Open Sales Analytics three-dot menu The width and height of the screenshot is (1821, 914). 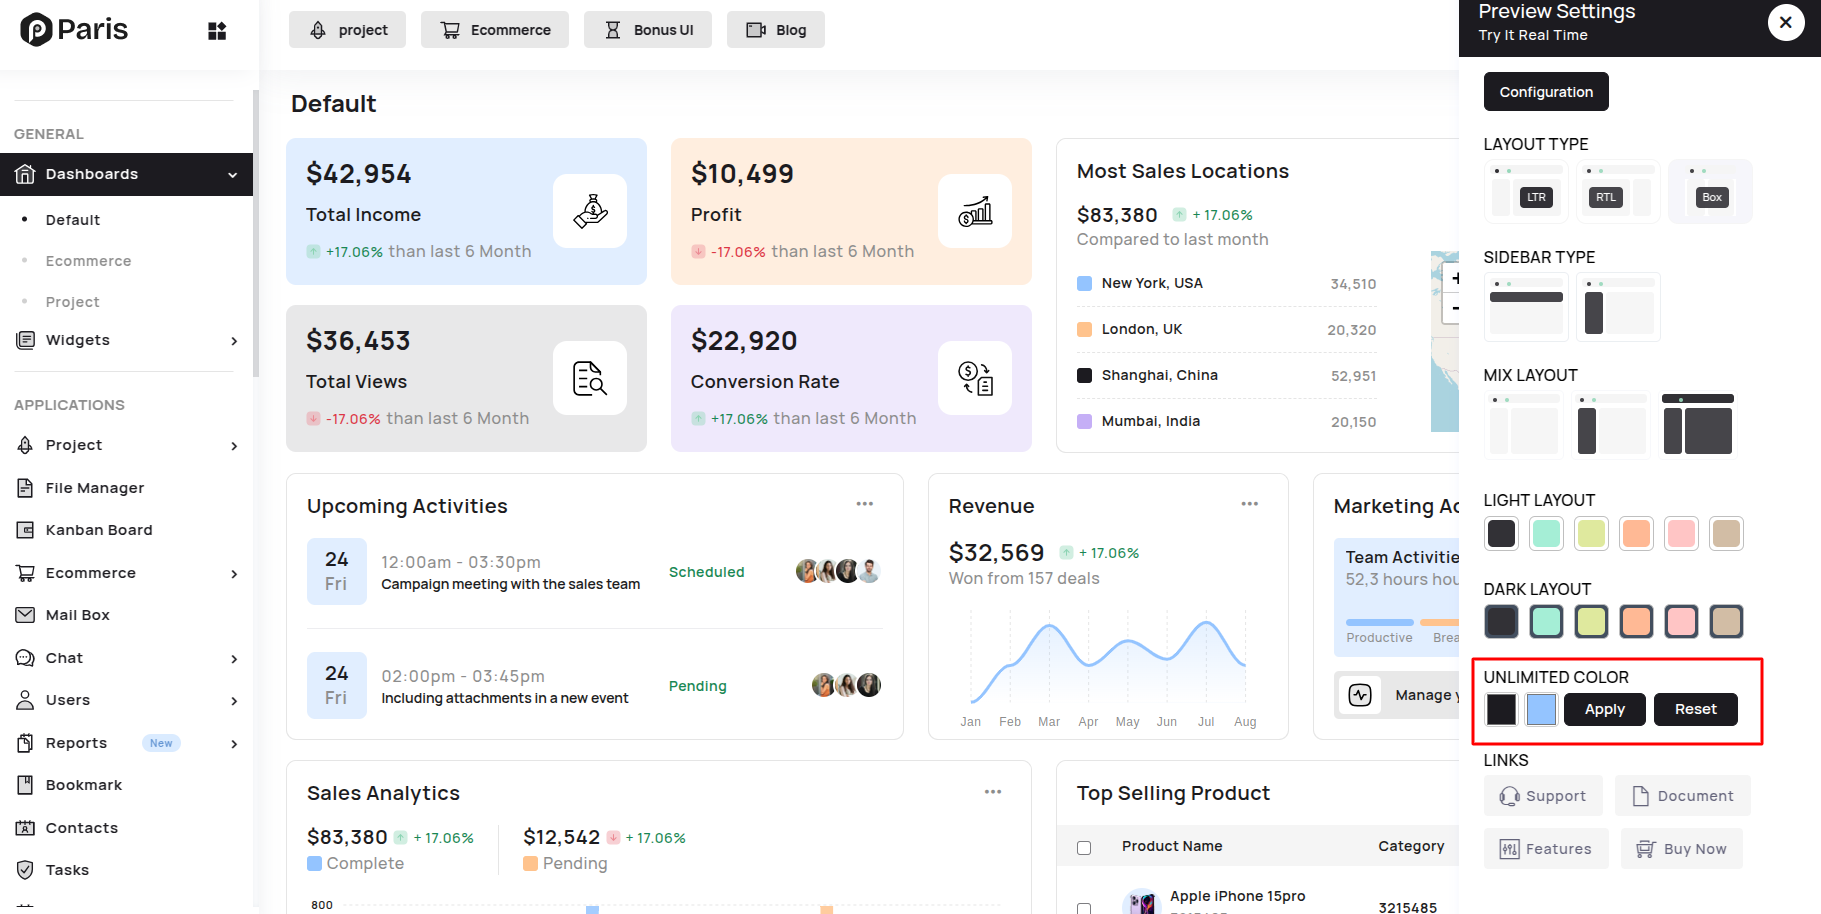point(993,792)
